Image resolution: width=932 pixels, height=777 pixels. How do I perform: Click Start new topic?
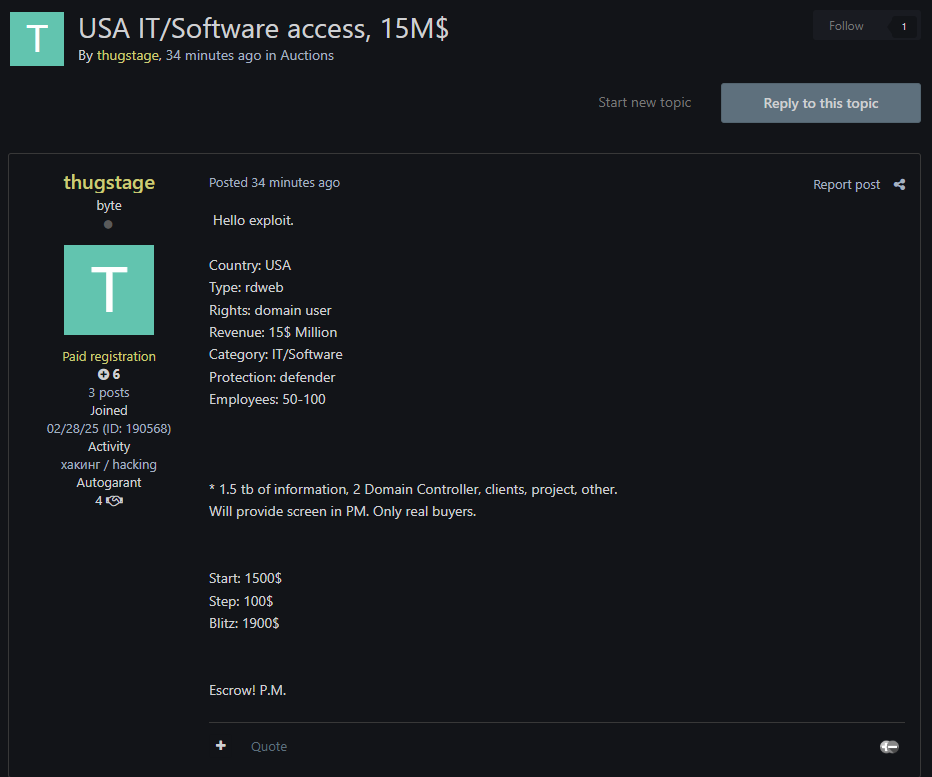point(644,102)
